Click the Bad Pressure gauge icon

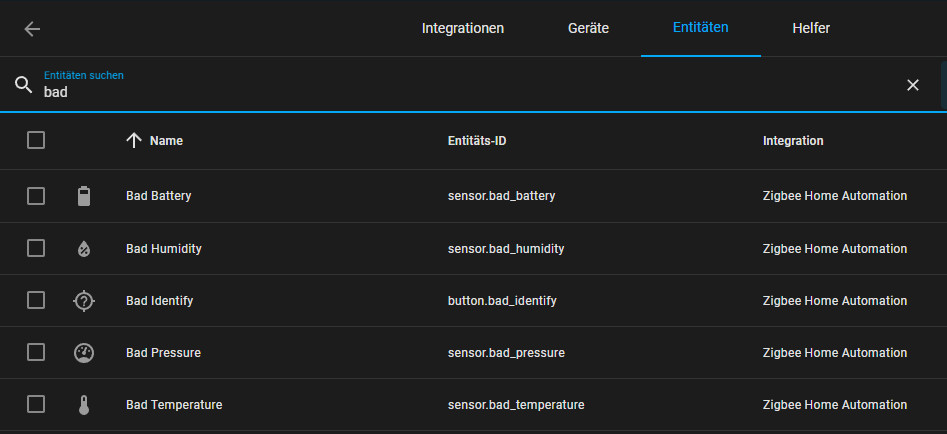click(84, 352)
